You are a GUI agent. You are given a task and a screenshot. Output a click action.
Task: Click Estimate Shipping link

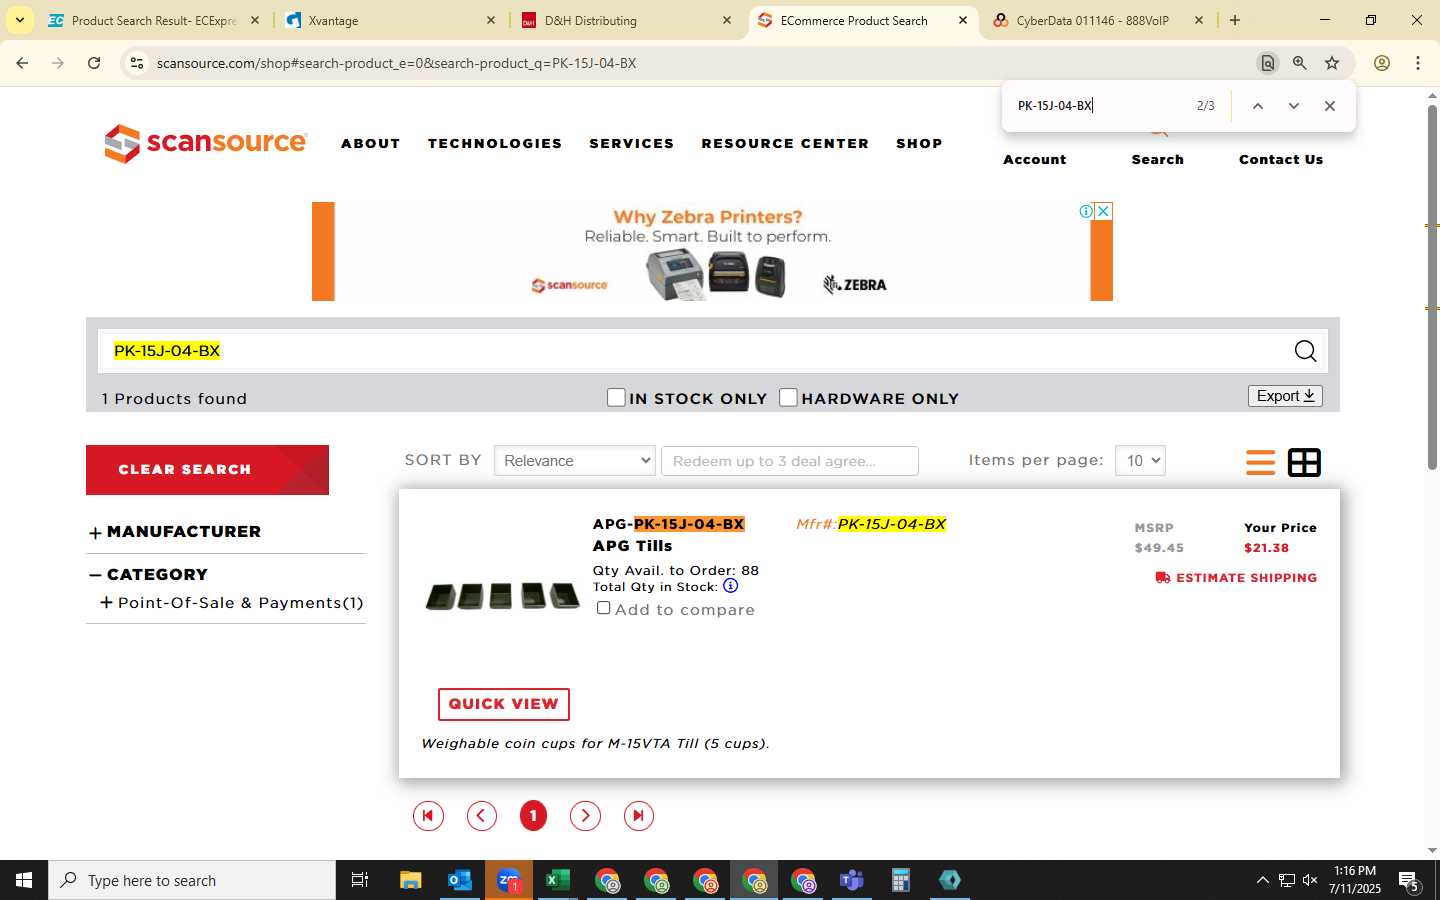(x=1236, y=578)
